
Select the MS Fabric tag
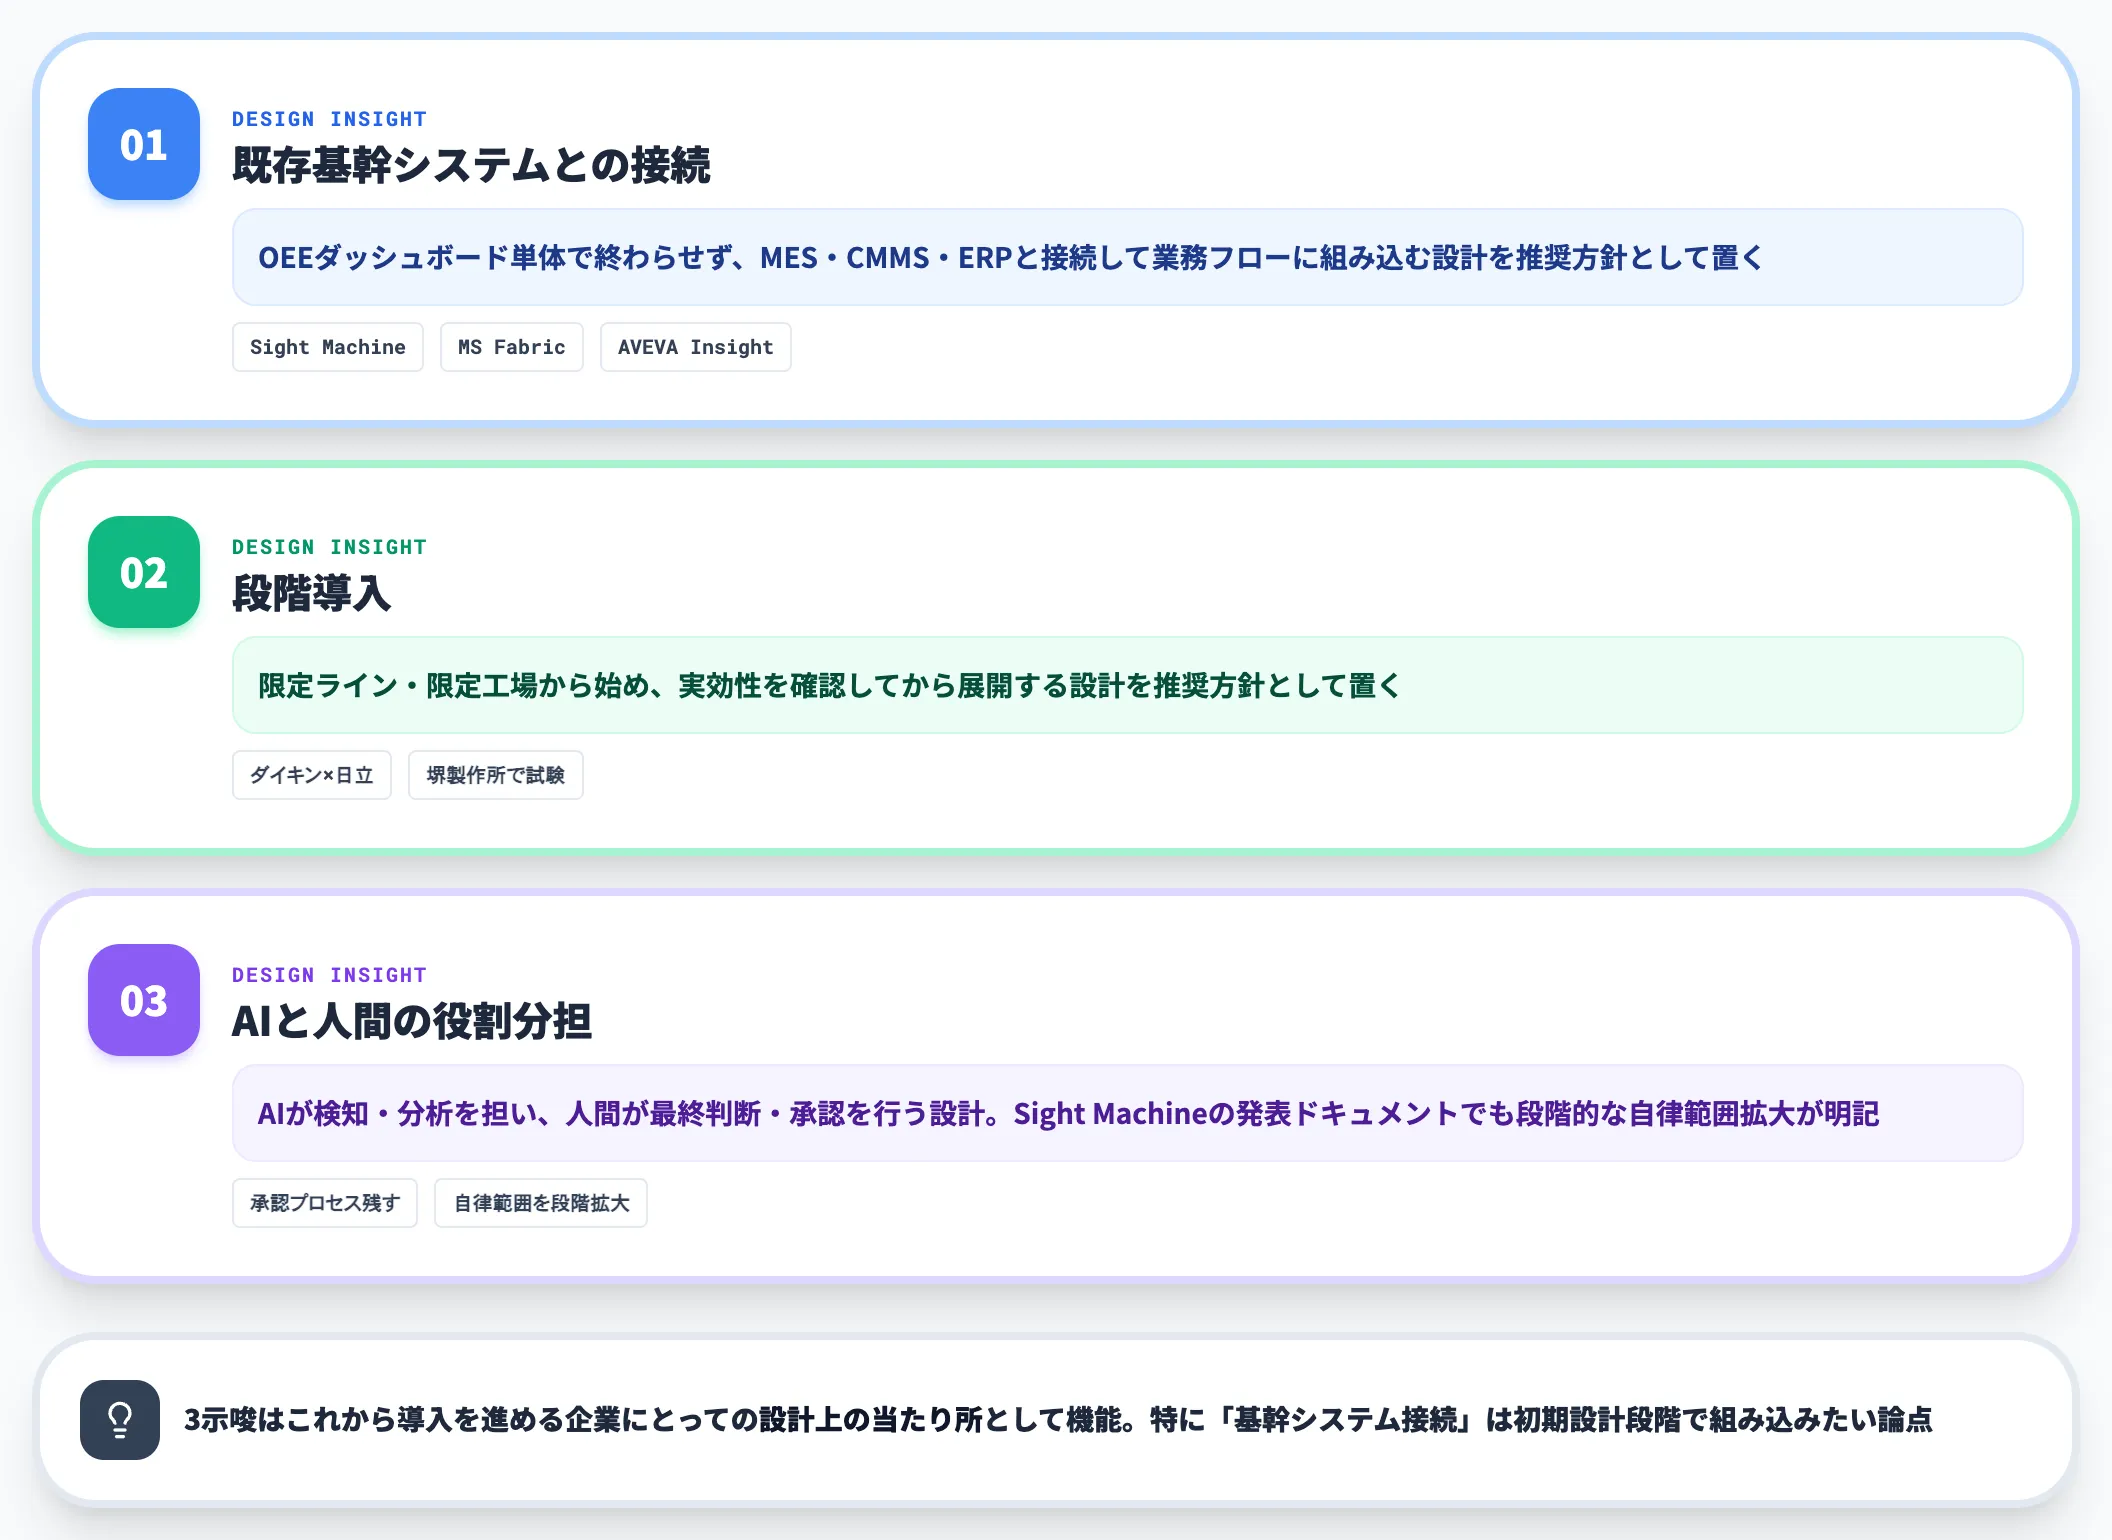512,347
